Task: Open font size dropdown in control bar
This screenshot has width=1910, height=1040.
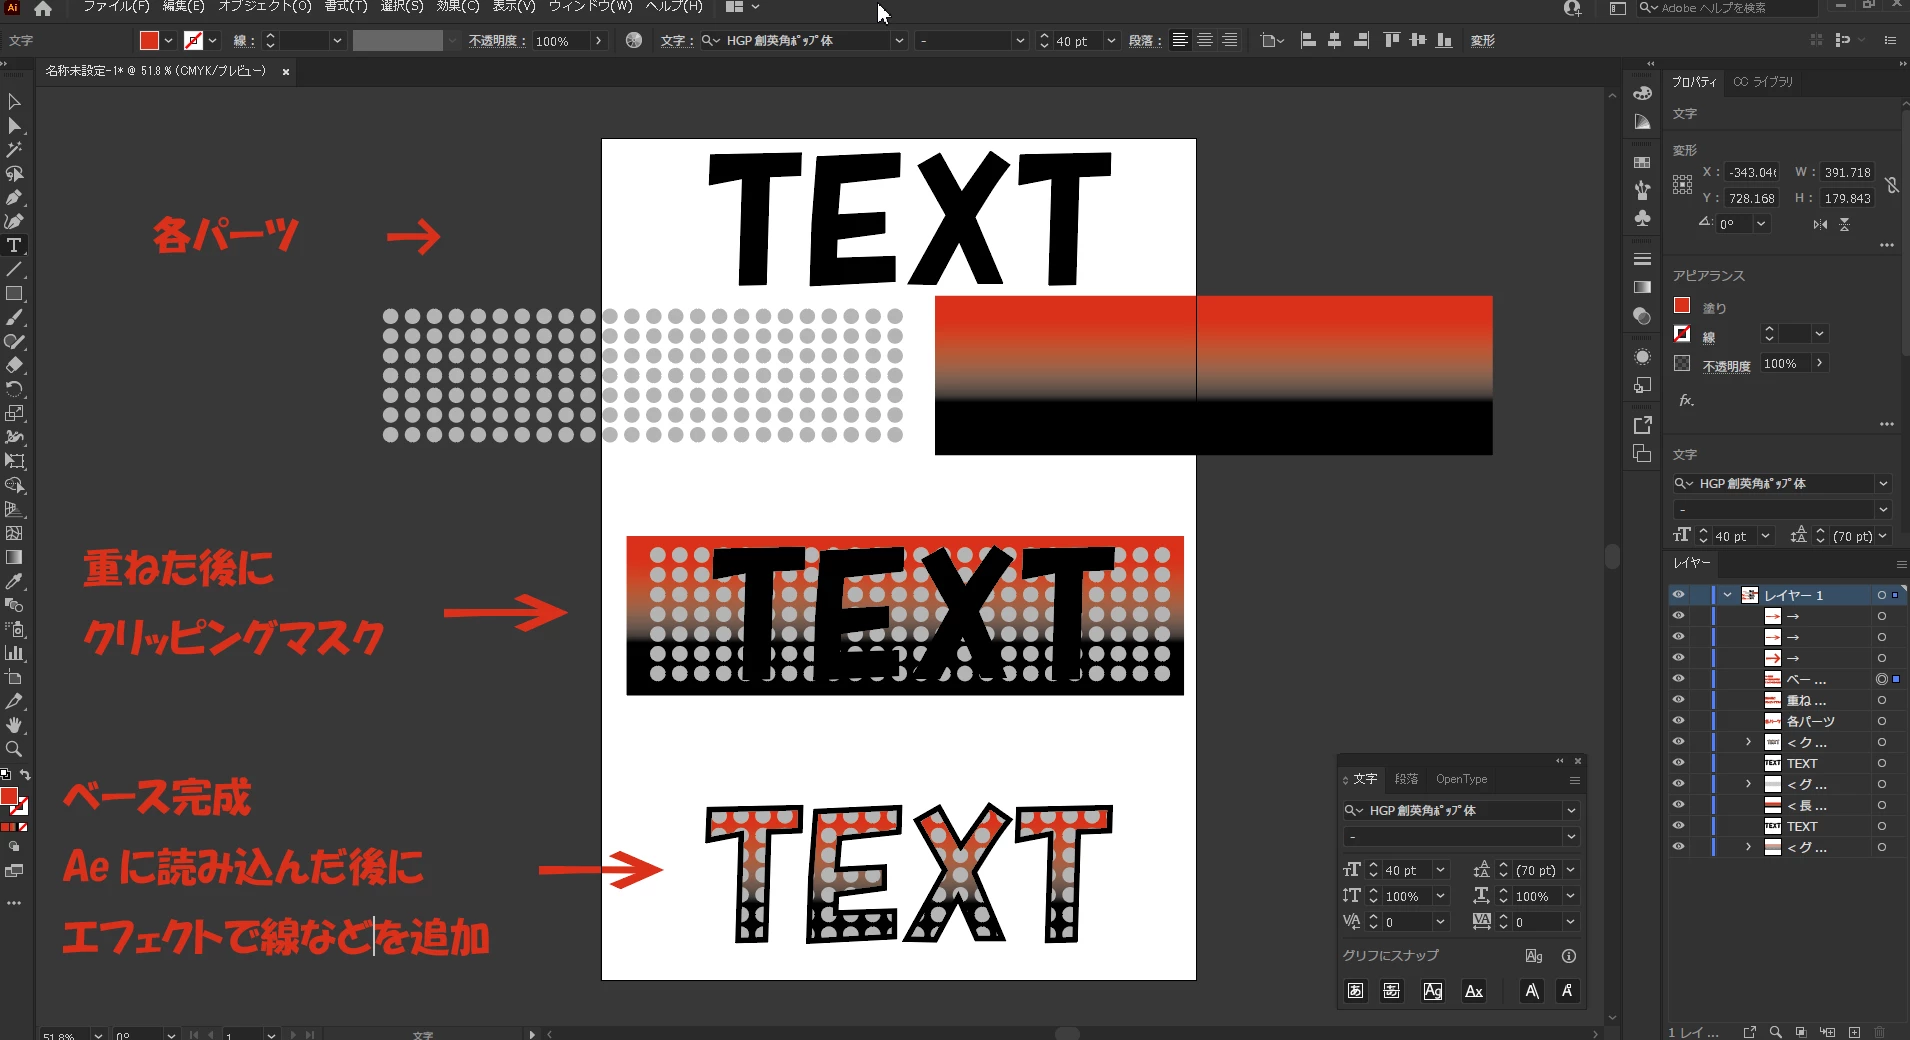Action: click(1111, 41)
